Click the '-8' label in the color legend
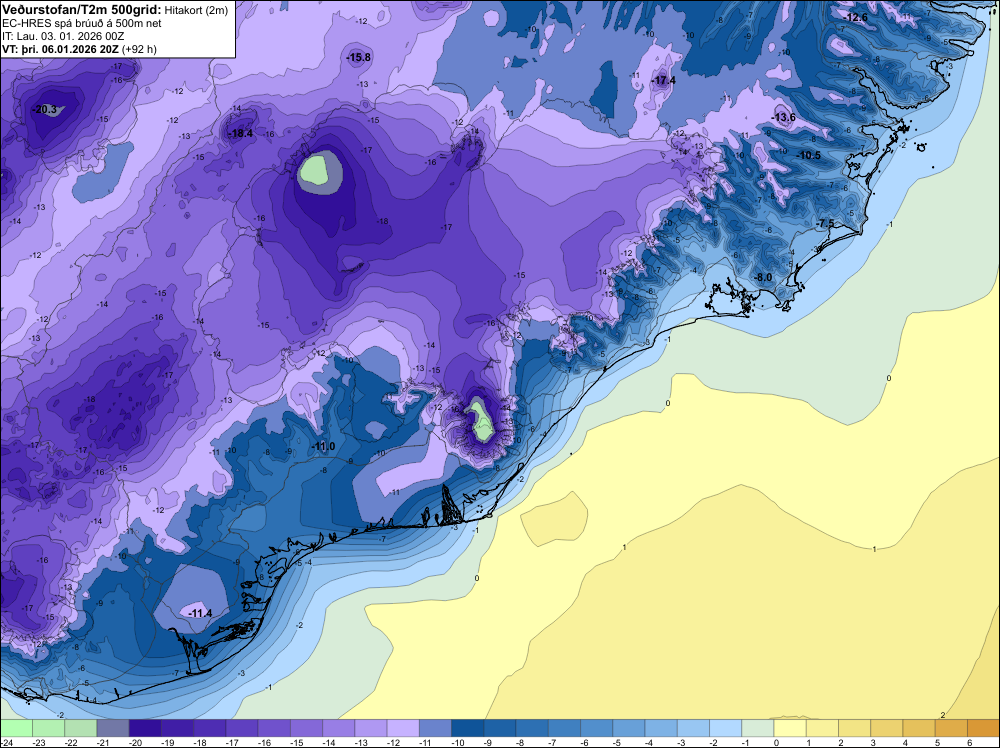Viewport: 1000px width, 748px height. click(522, 742)
